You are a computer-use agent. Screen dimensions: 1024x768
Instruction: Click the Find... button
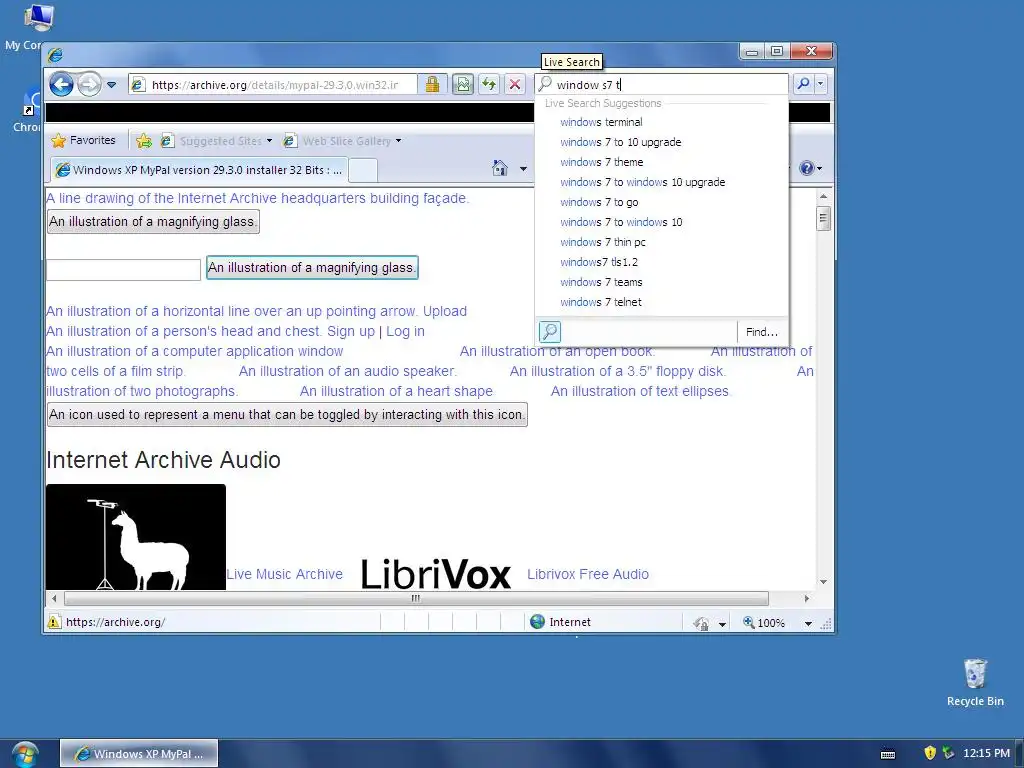761,332
